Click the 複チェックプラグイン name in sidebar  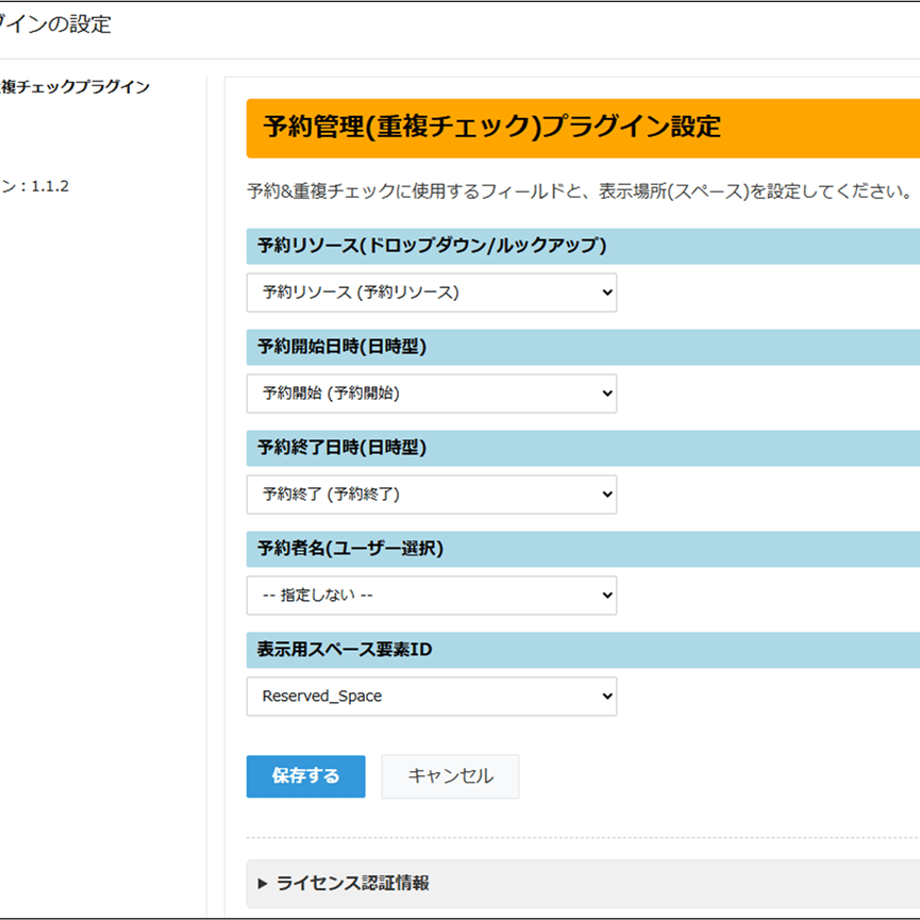[x=75, y=87]
